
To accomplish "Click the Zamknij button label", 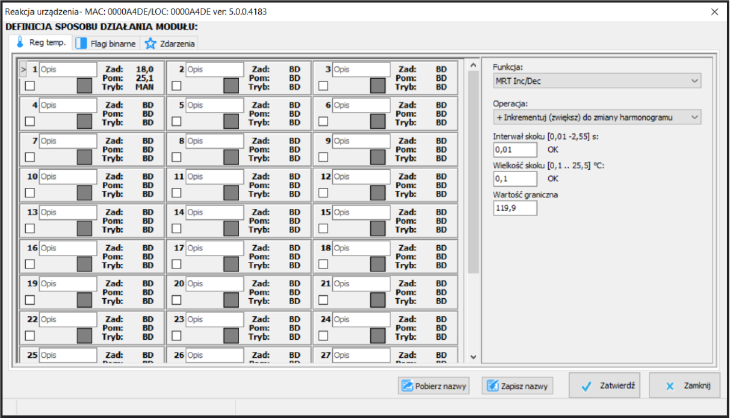I will coord(697,385).
